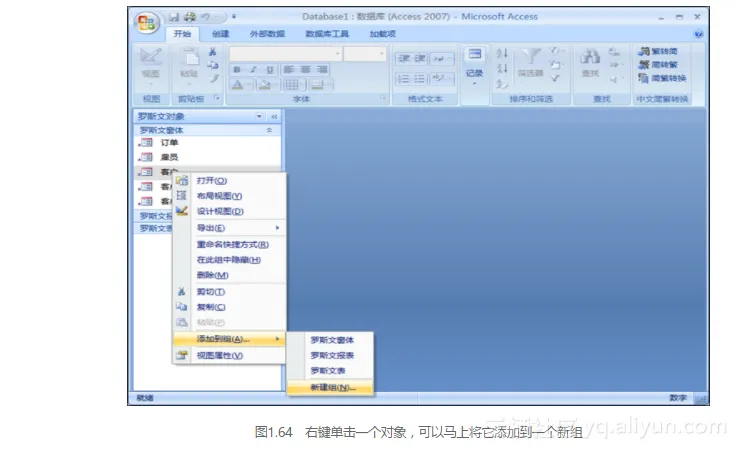Open the 字体 group dialog launcher
The width and height of the screenshot is (738, 450).
(x=383, y=98)
